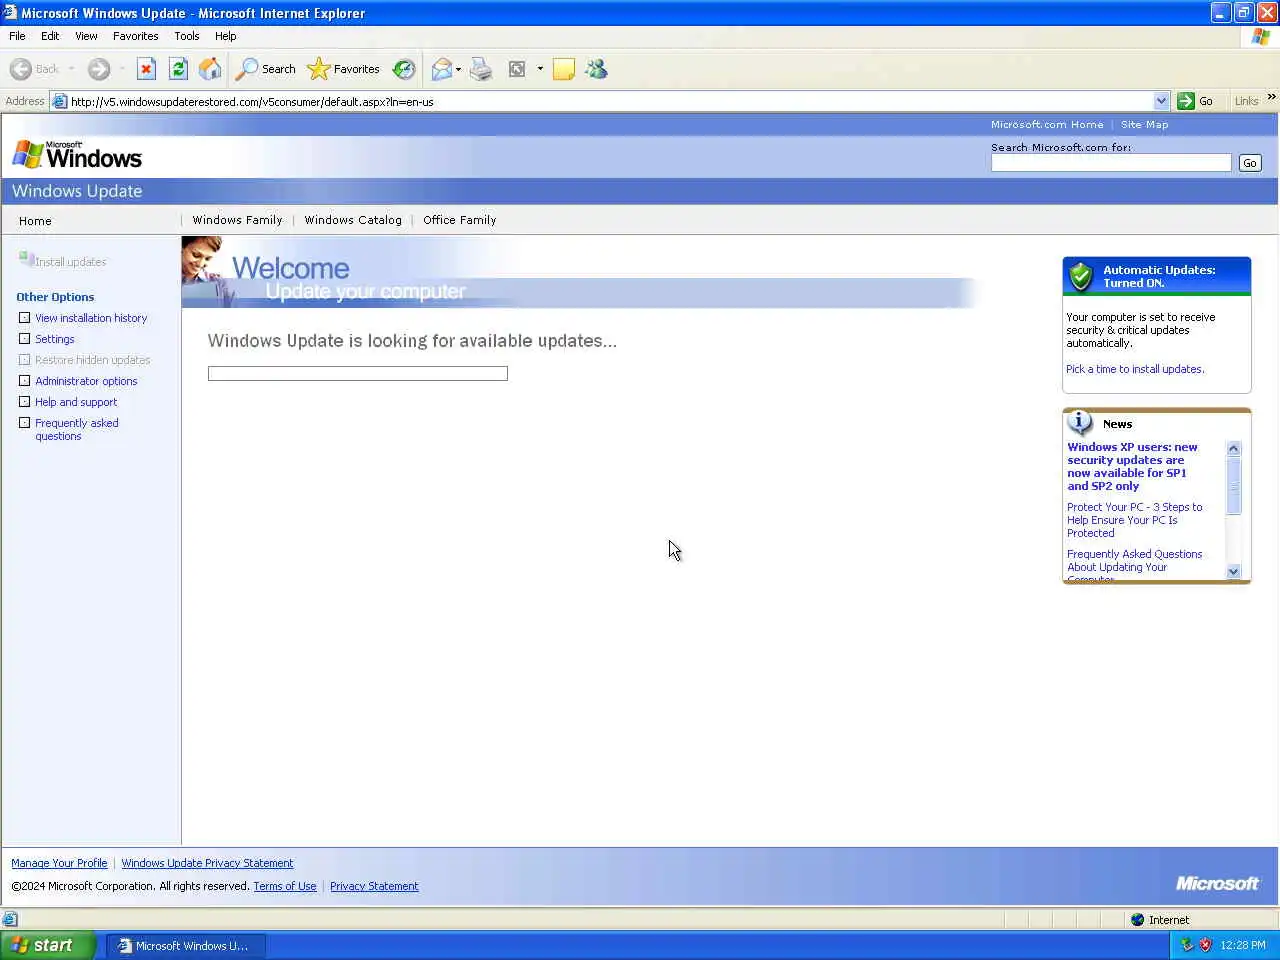Click the News panel scroll down arrow

pyautogui.click(x=1233, y=572)
